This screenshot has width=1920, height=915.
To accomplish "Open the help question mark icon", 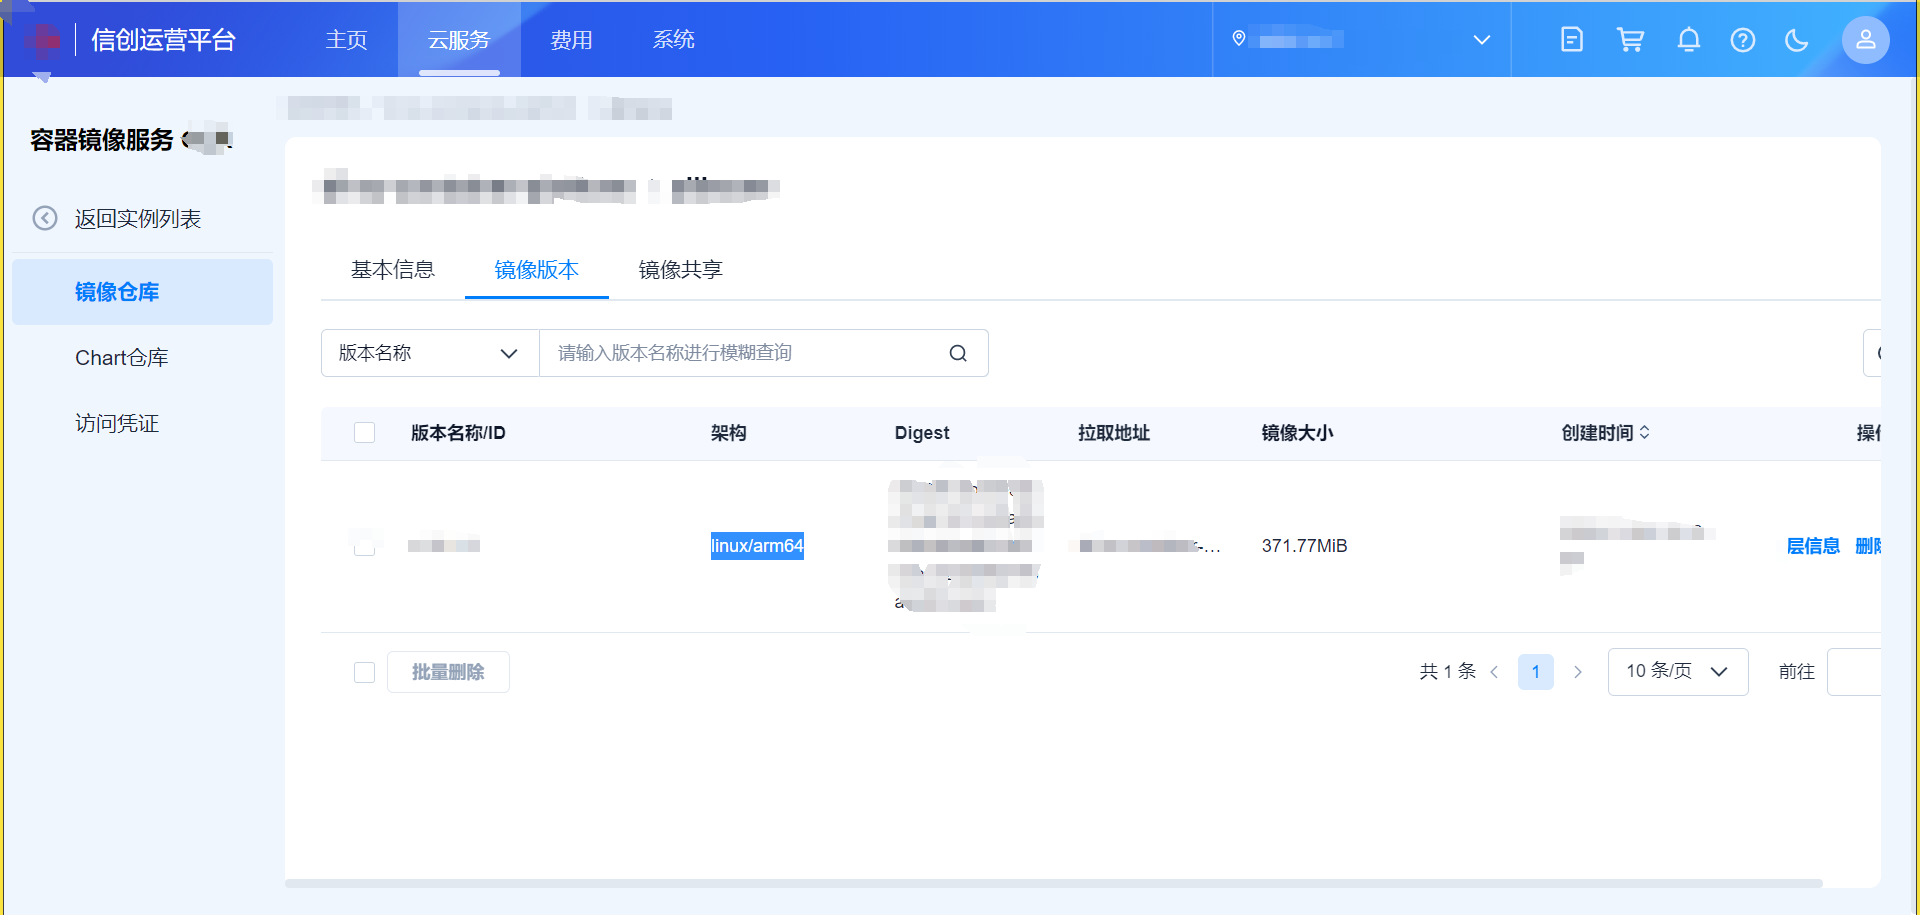I will (1743, 40).
